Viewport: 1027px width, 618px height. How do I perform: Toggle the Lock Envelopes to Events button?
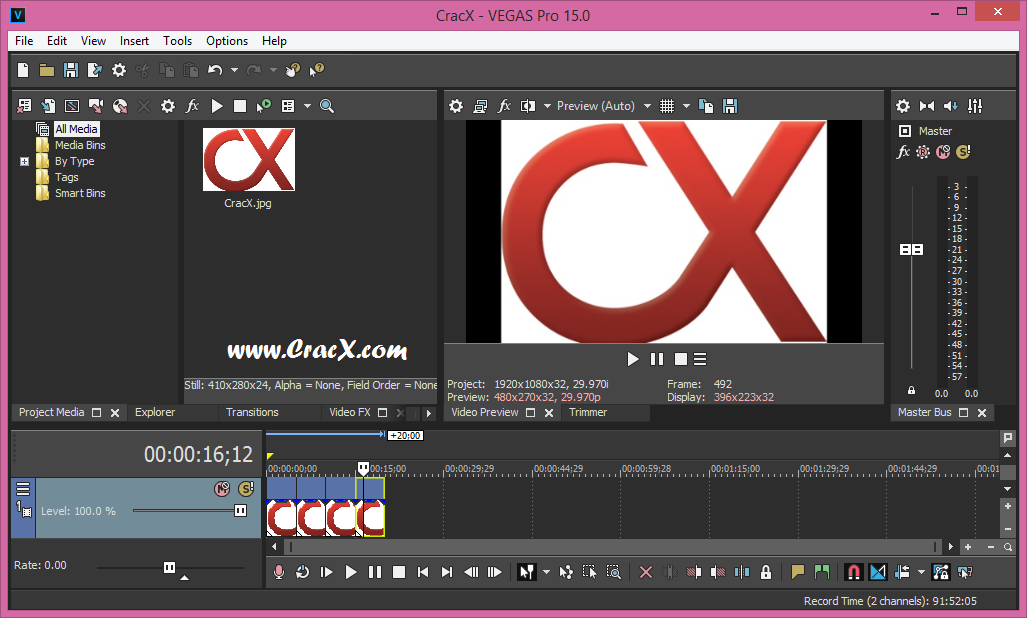pyautogui.click(x=941, y=572)
